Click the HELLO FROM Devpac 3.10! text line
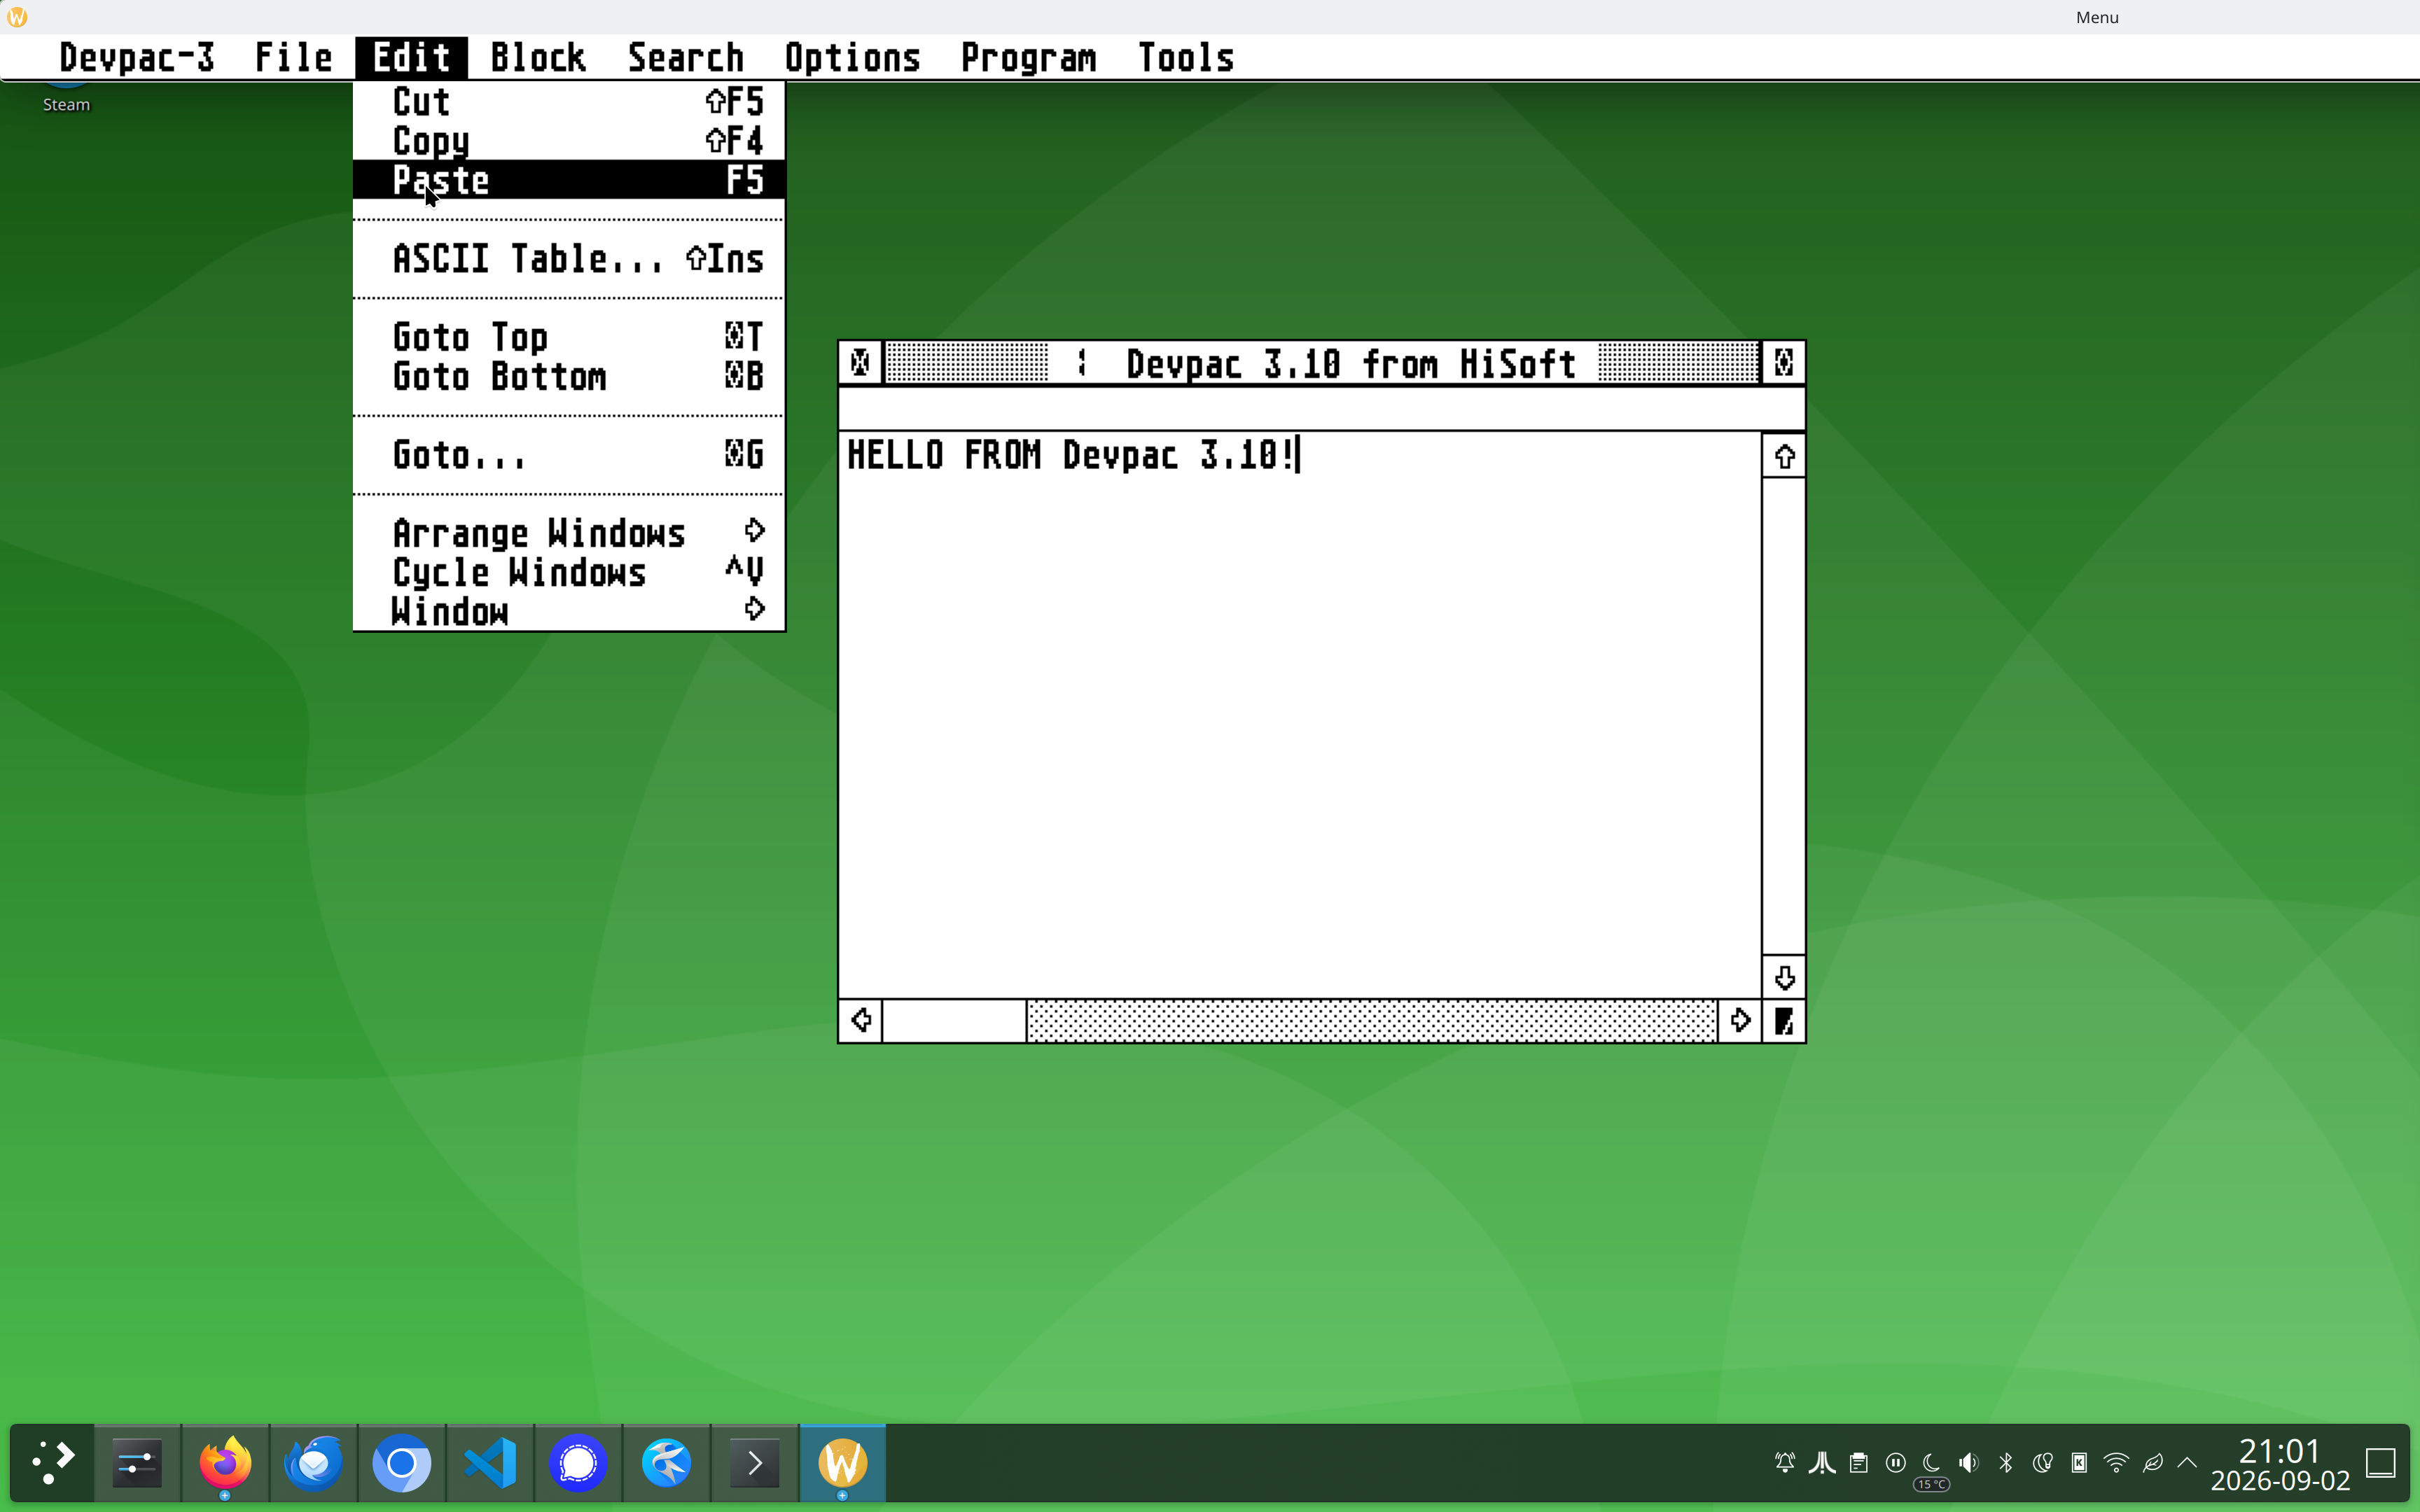The height and width of the screenshot is (1512, 2420). pyautogui.click(x=1071, y=455)
